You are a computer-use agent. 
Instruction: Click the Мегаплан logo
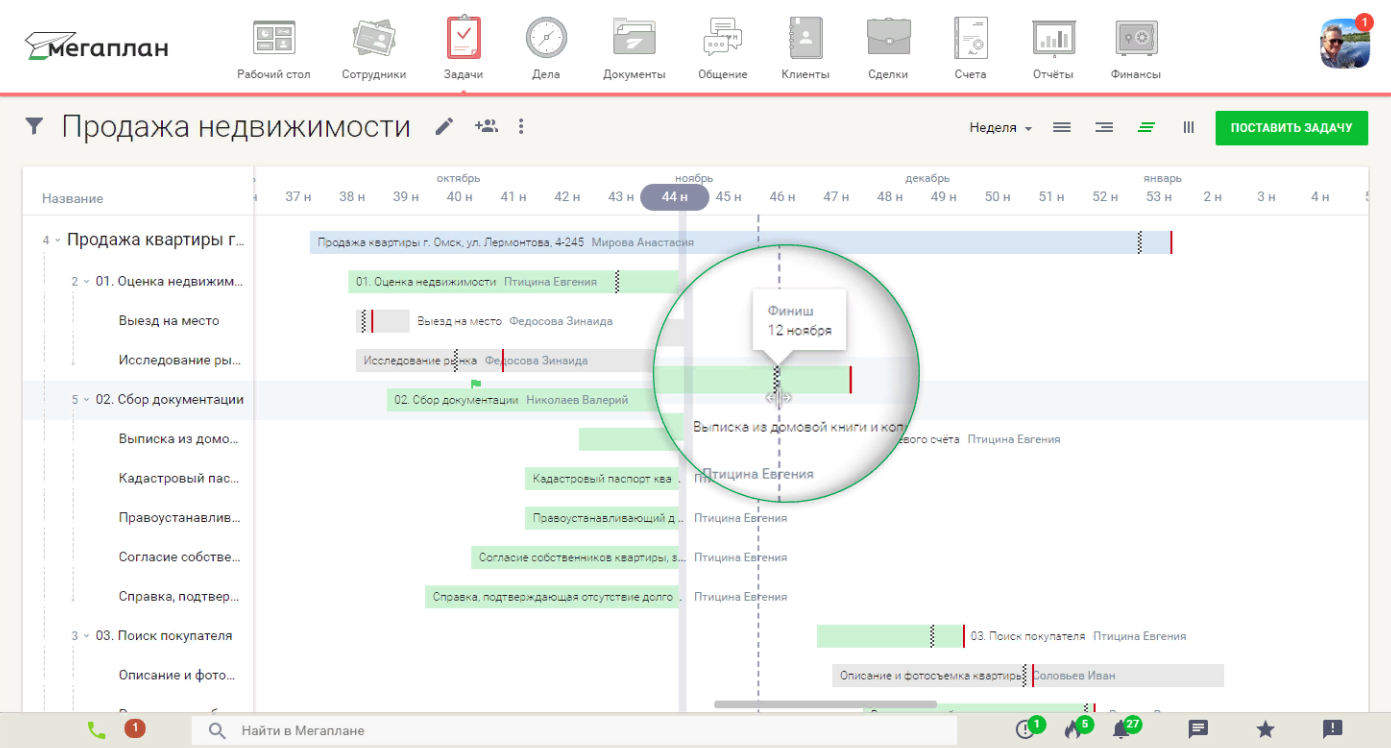tap(96, 46)
